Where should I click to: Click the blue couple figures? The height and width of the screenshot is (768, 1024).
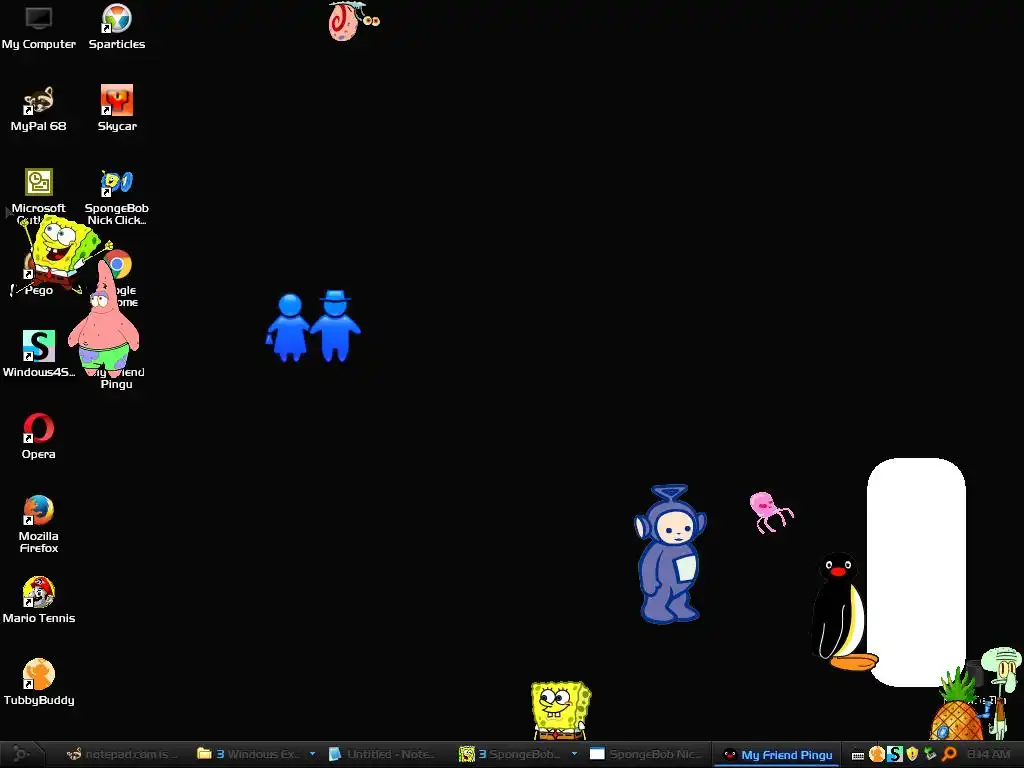(313, 326)
